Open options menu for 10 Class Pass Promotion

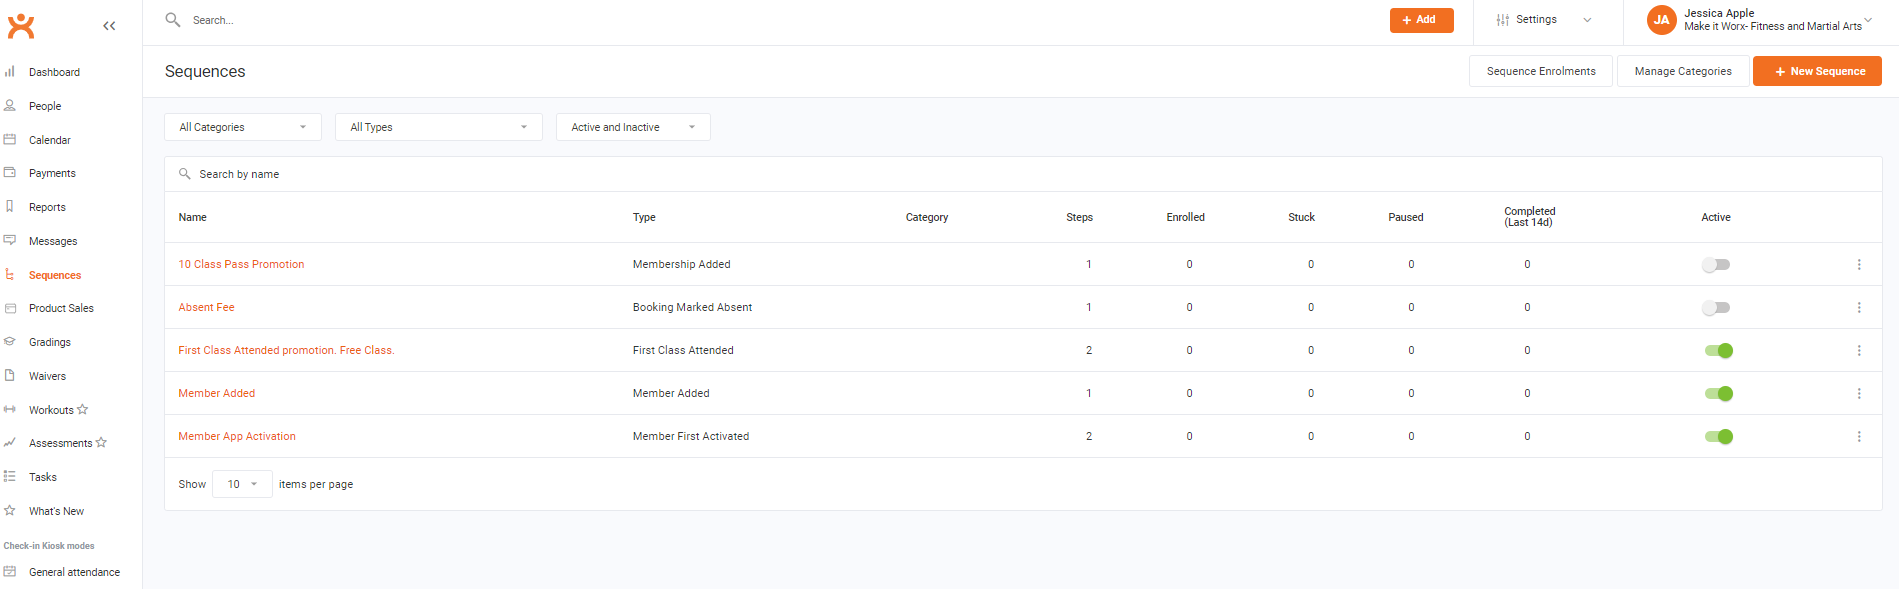coord(1858,265)
